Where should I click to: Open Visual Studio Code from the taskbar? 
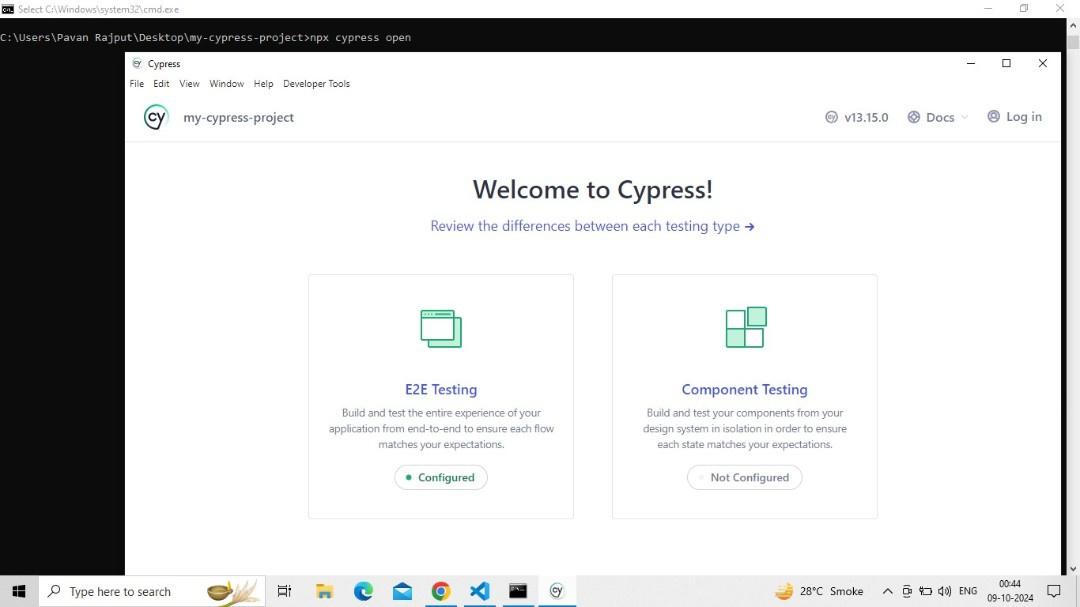tap(480, 591)
